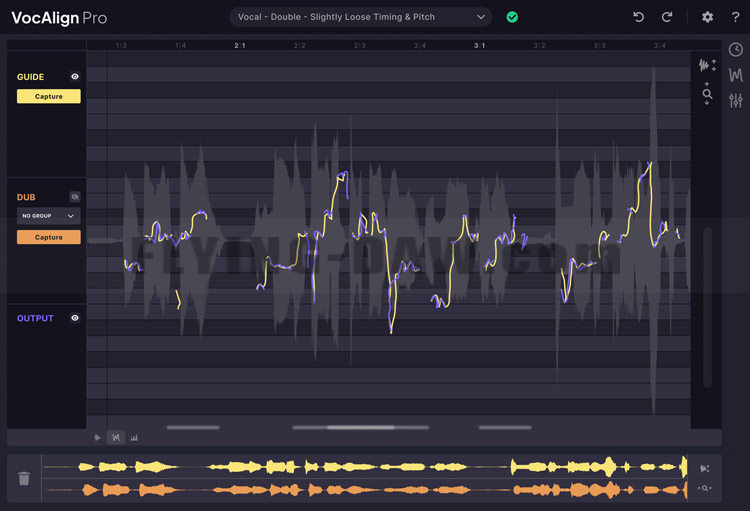
Task: Click the vertical magnifier zoom icon
Action: (707, 94)
